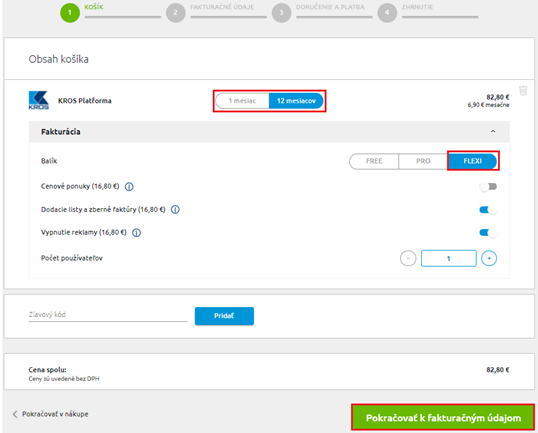Focus the Zľavový kód input field
This screenshot has height=433, width=538.
tap(108, 315)
